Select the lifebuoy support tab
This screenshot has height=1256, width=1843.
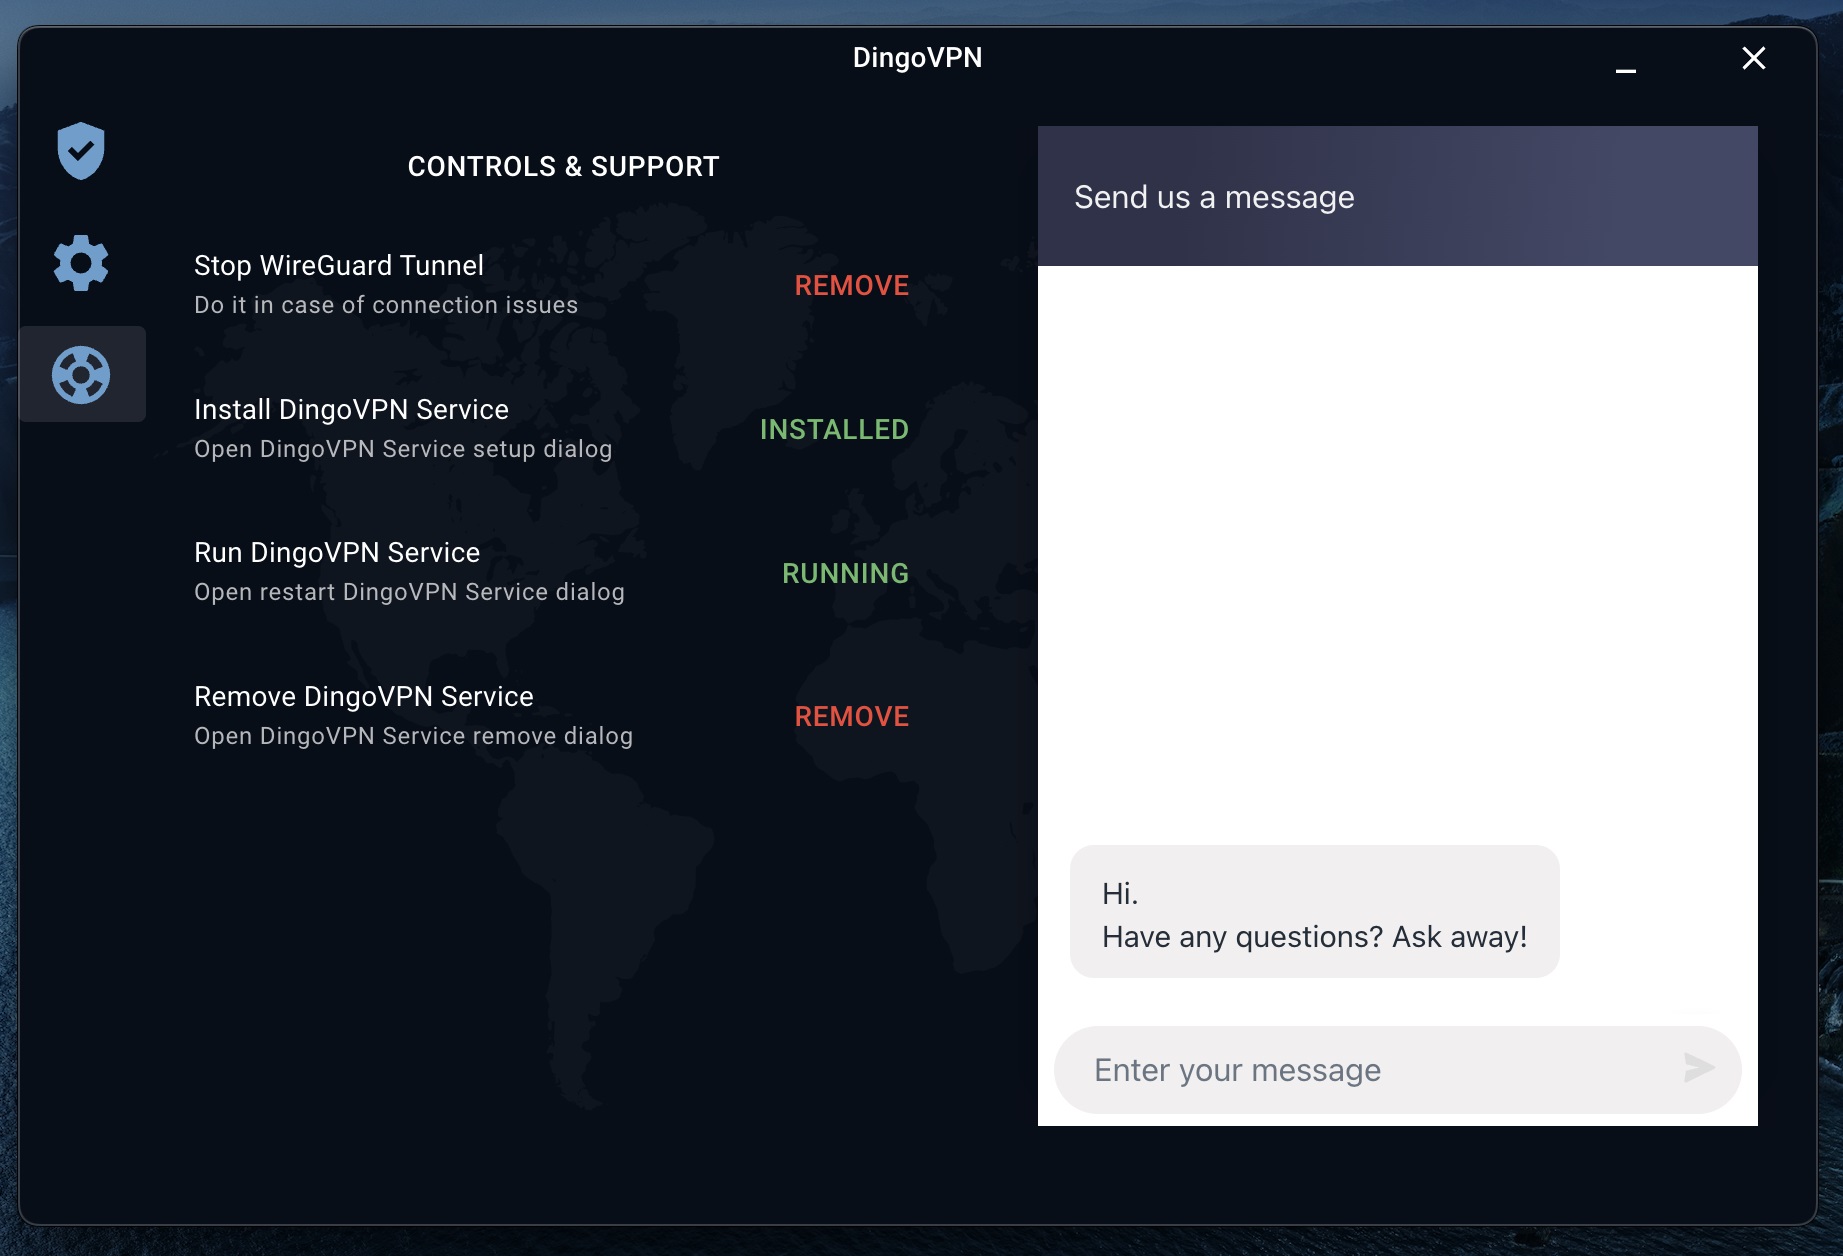tap(81, 375)
